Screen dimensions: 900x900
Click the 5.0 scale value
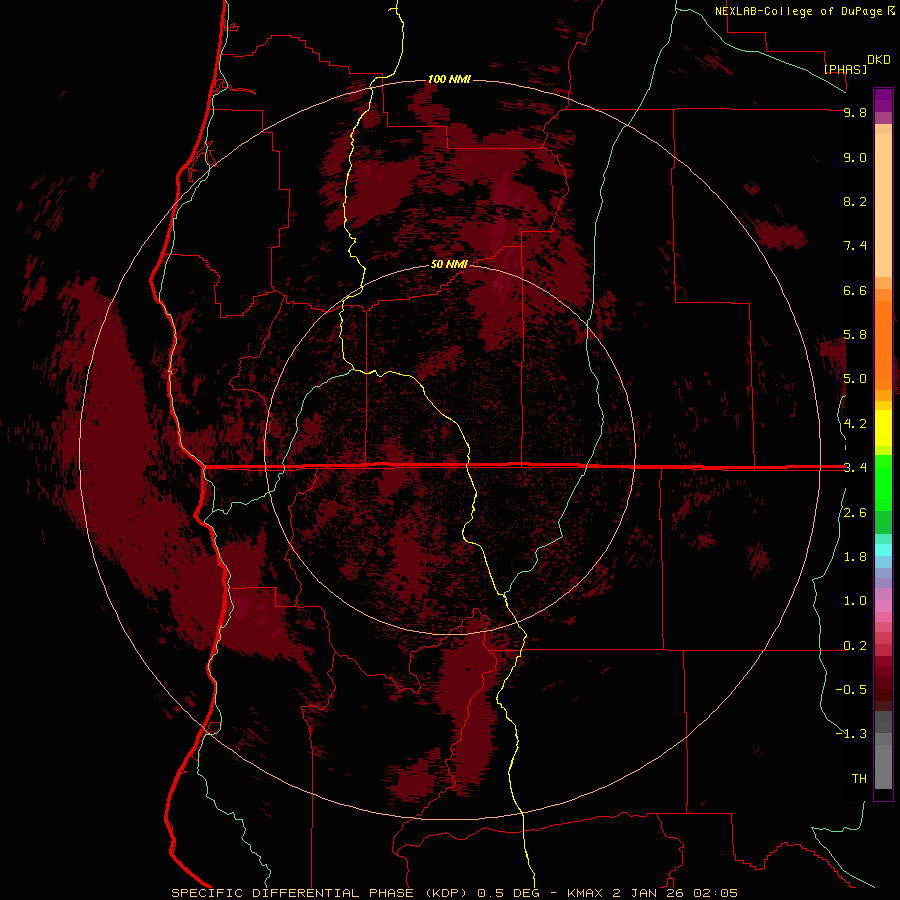[x=855, y=379]
